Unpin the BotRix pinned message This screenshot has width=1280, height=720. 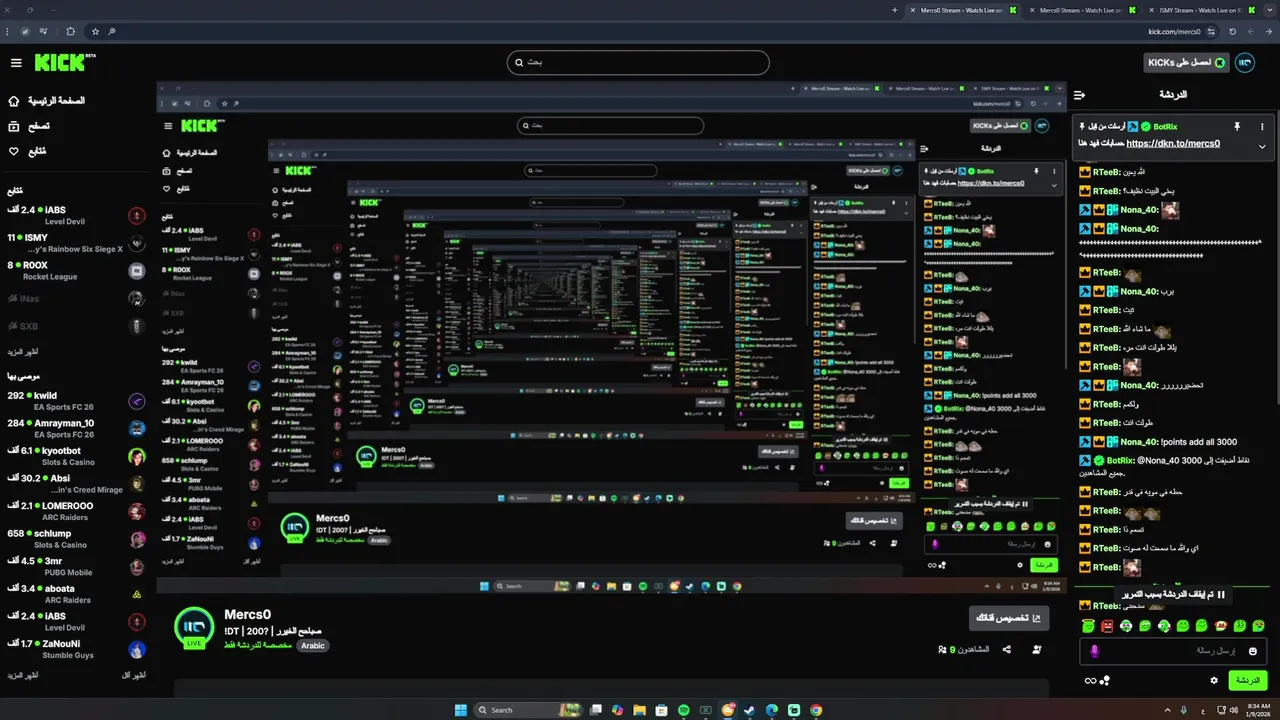click(x=1236, y=127)
